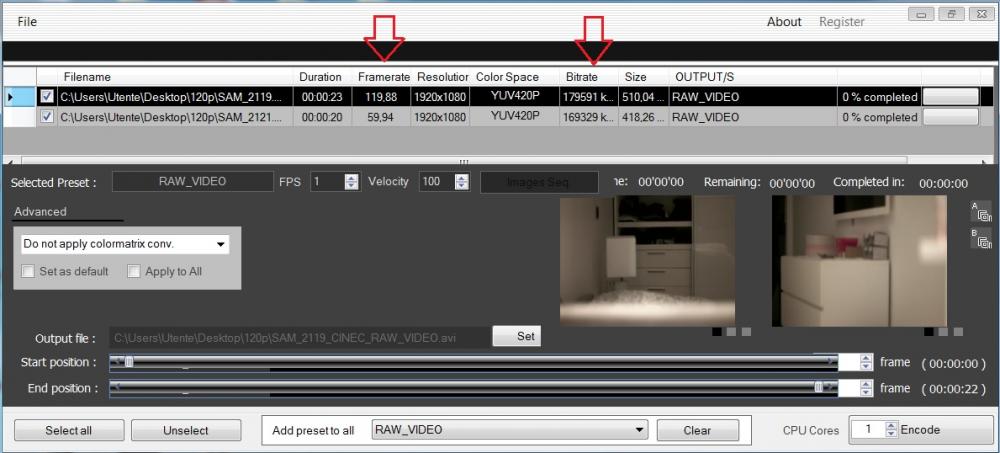The width and height of the screenshot is (1000, 453).
Task: Increase the FPS value with the spinner
Action: click(351, 178)
